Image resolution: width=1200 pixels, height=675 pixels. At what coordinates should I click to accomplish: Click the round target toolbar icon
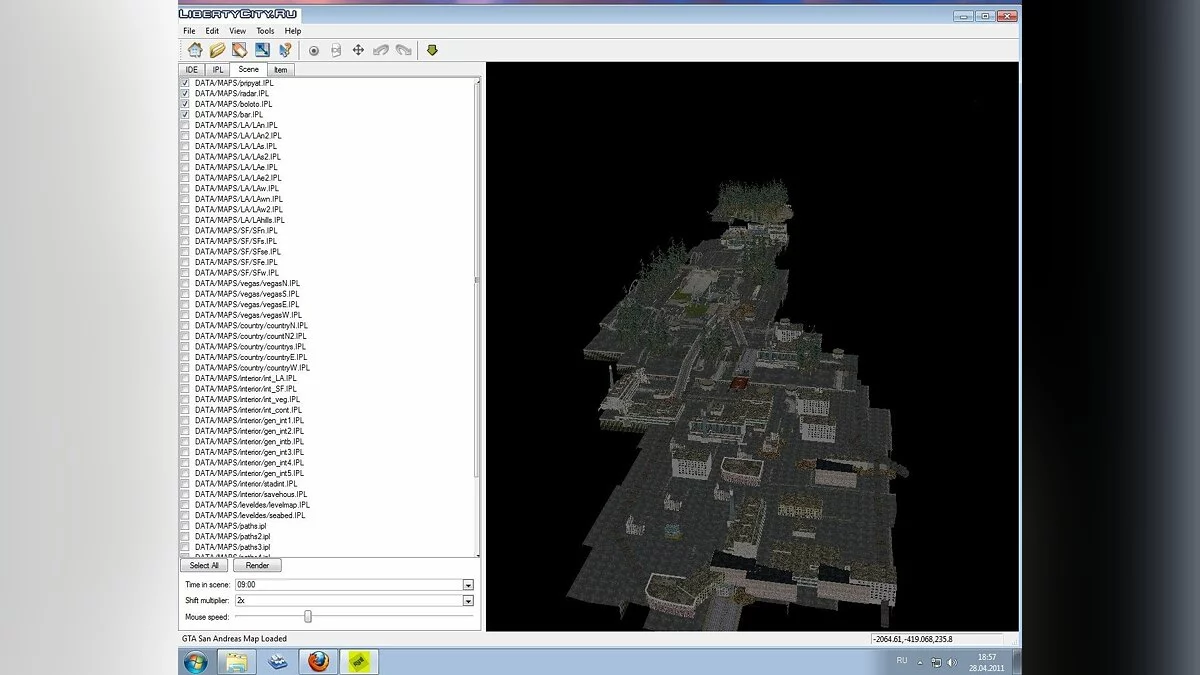tap(313, 50)
